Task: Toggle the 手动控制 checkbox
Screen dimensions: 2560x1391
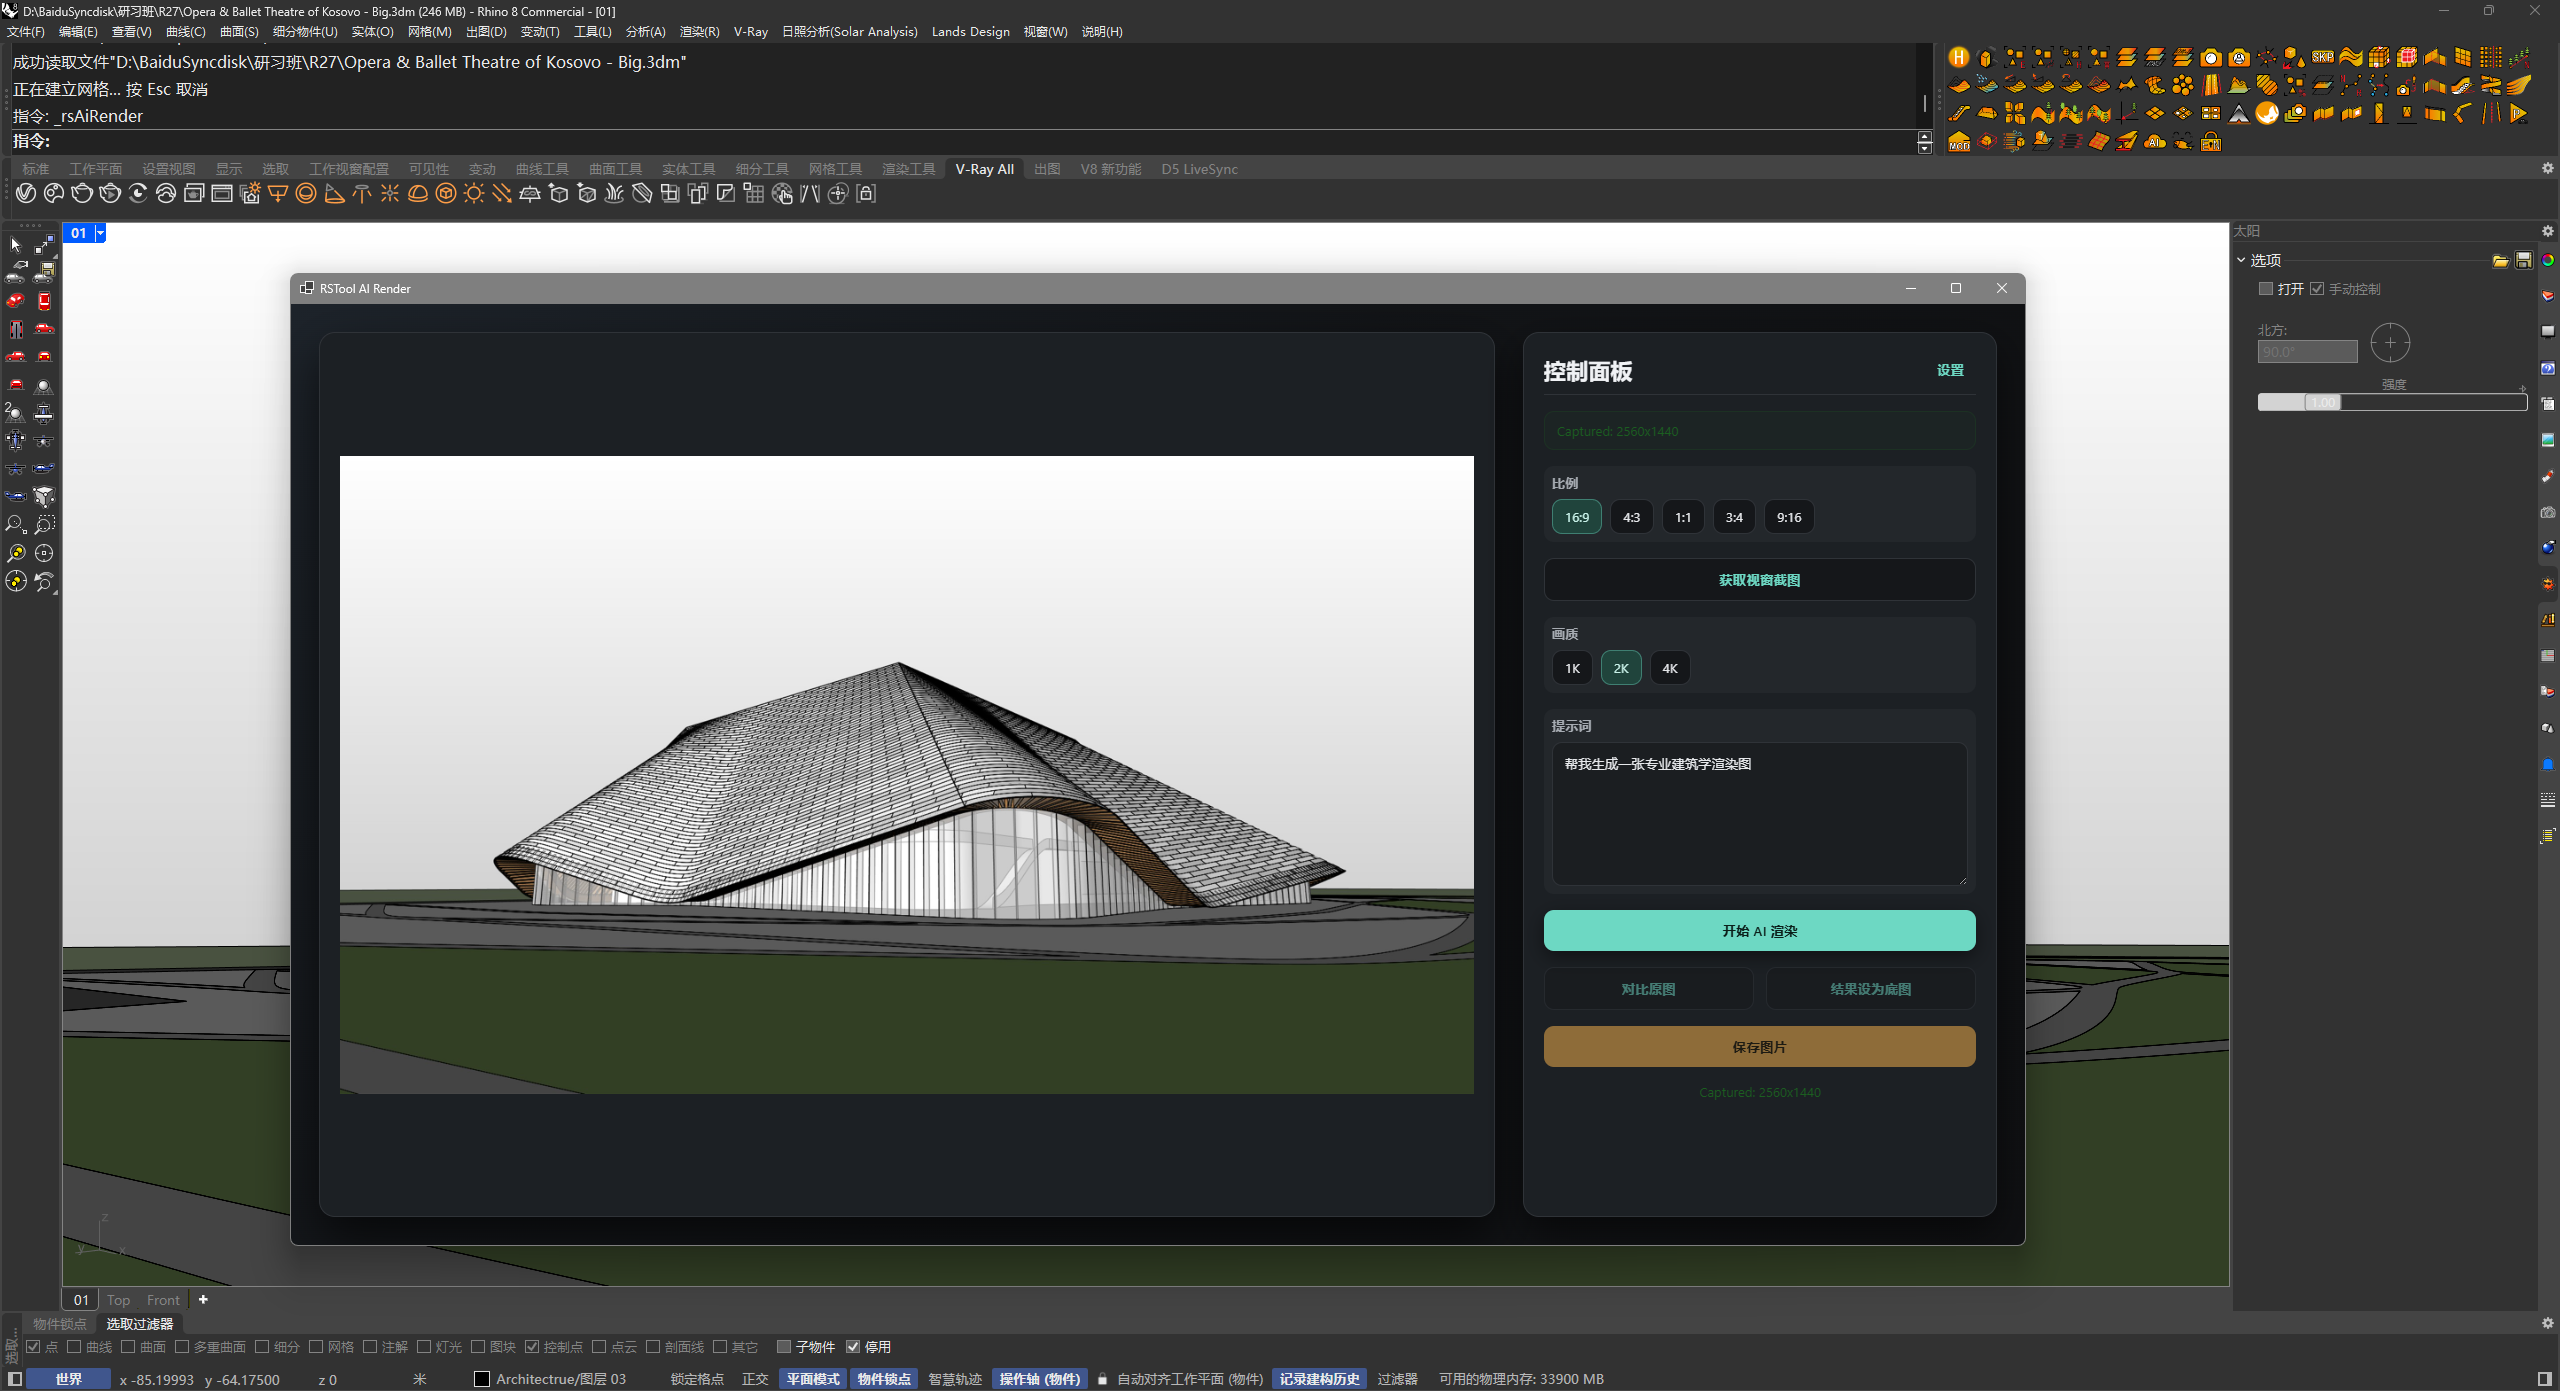Action: point(2317,289)
